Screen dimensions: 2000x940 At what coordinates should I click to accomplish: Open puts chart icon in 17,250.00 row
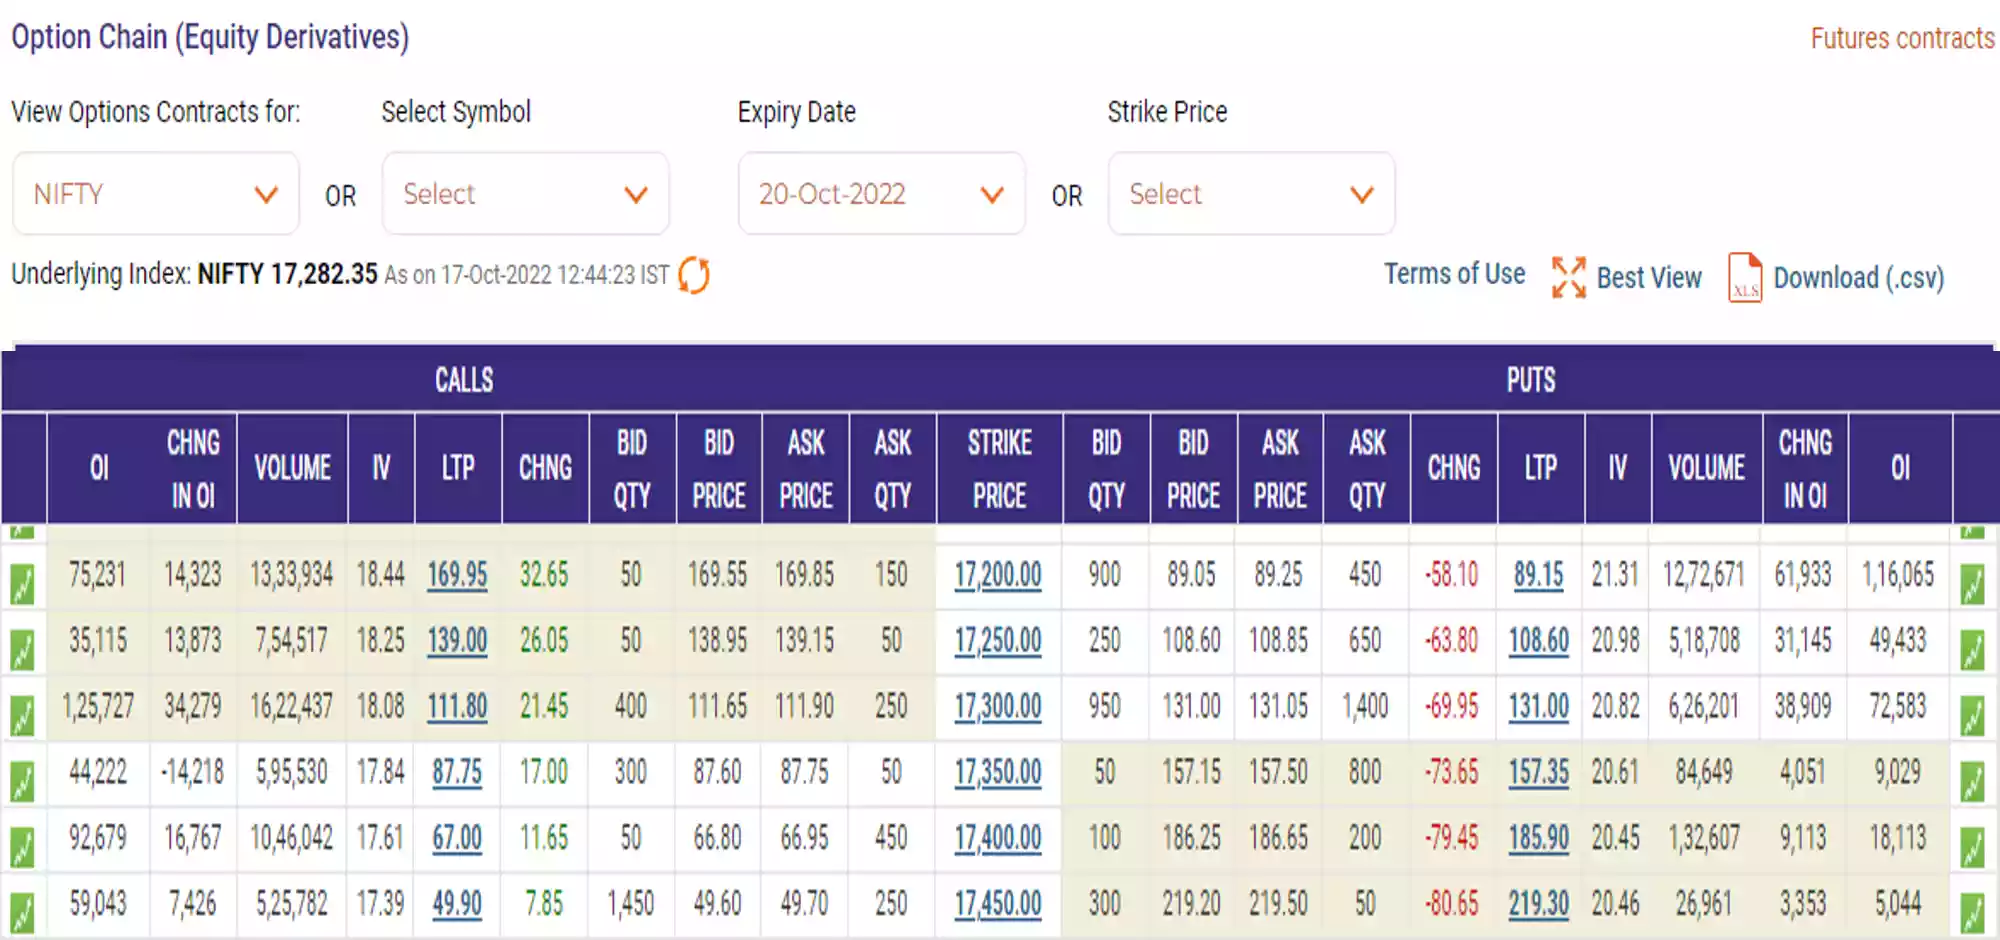click(1972, 650)
